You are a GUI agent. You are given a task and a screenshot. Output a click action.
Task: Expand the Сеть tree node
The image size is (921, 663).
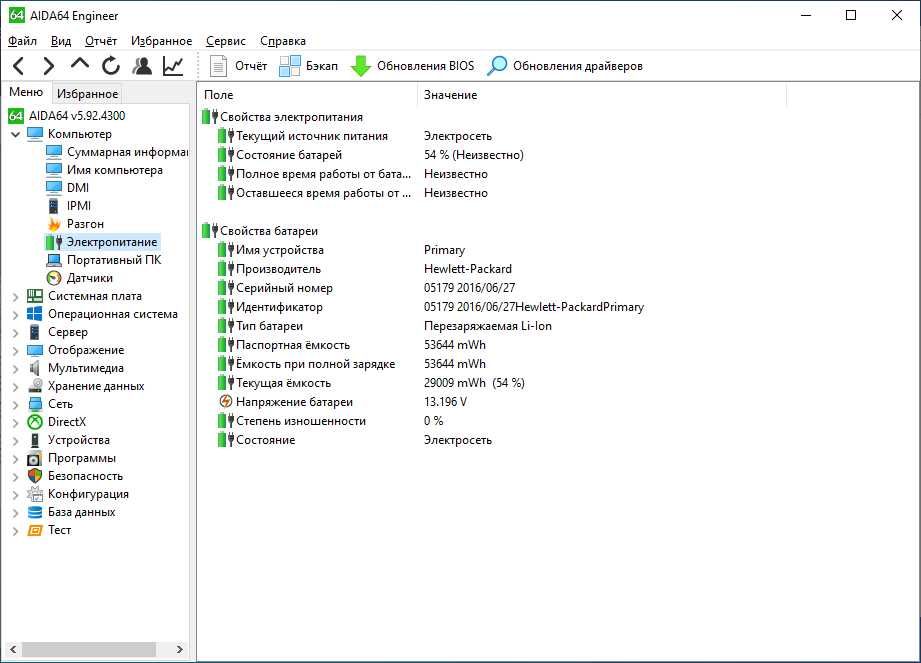tap(16, 405)
